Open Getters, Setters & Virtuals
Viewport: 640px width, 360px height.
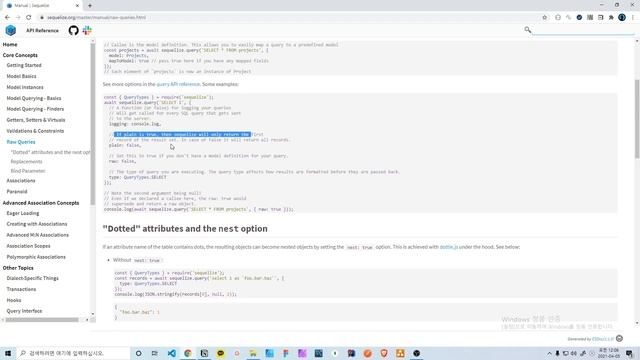click(x=36, y=120)
